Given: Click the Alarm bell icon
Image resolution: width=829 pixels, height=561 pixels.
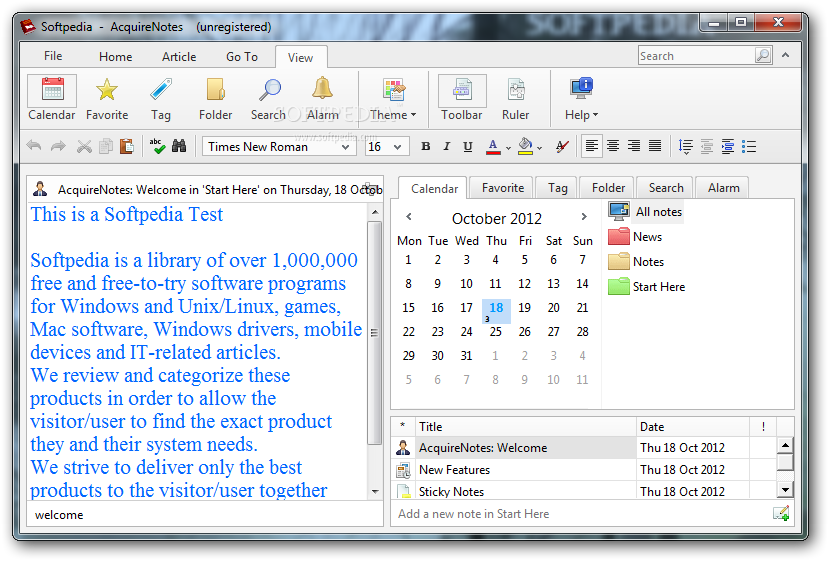Looking at the screenshot, I should pyautogui.click(x=323, y=88).
